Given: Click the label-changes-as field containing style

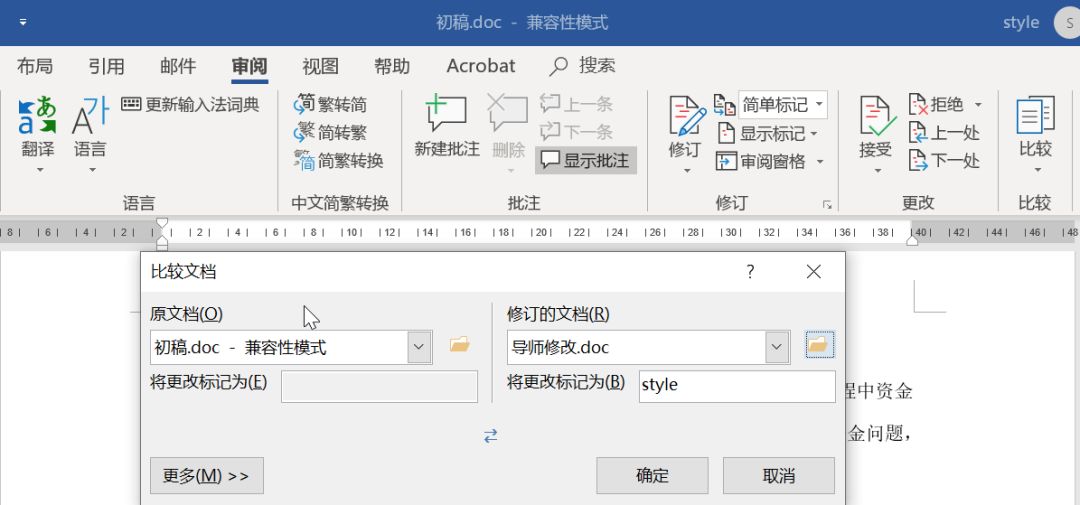Looking at the screenshot, I should [x=736, y=386].
